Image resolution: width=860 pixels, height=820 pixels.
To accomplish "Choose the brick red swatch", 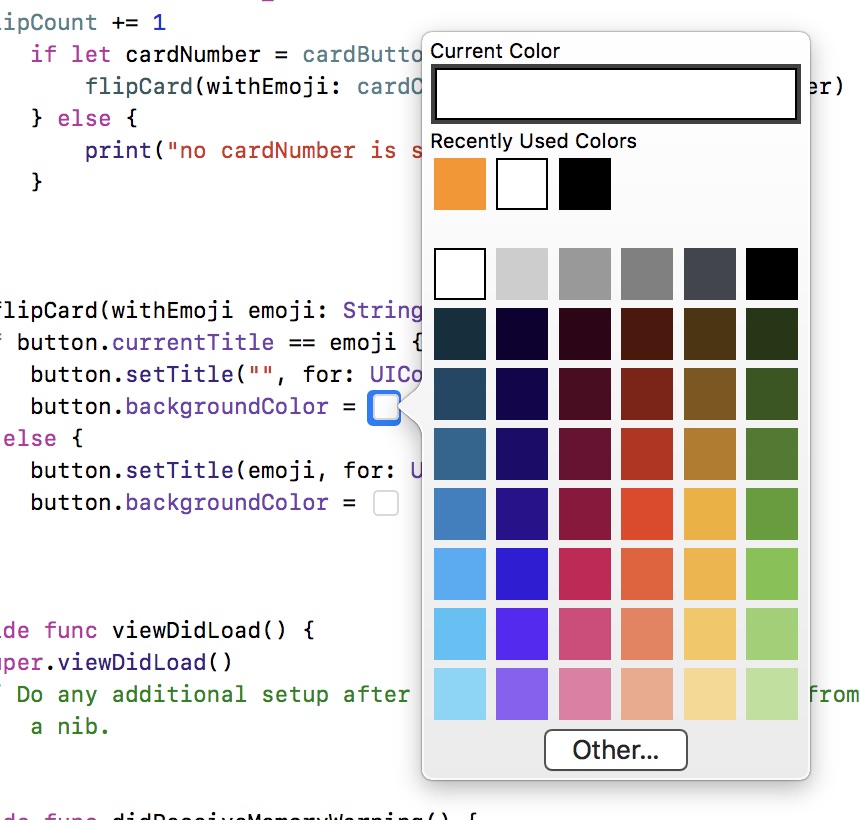I will [647, 454].
